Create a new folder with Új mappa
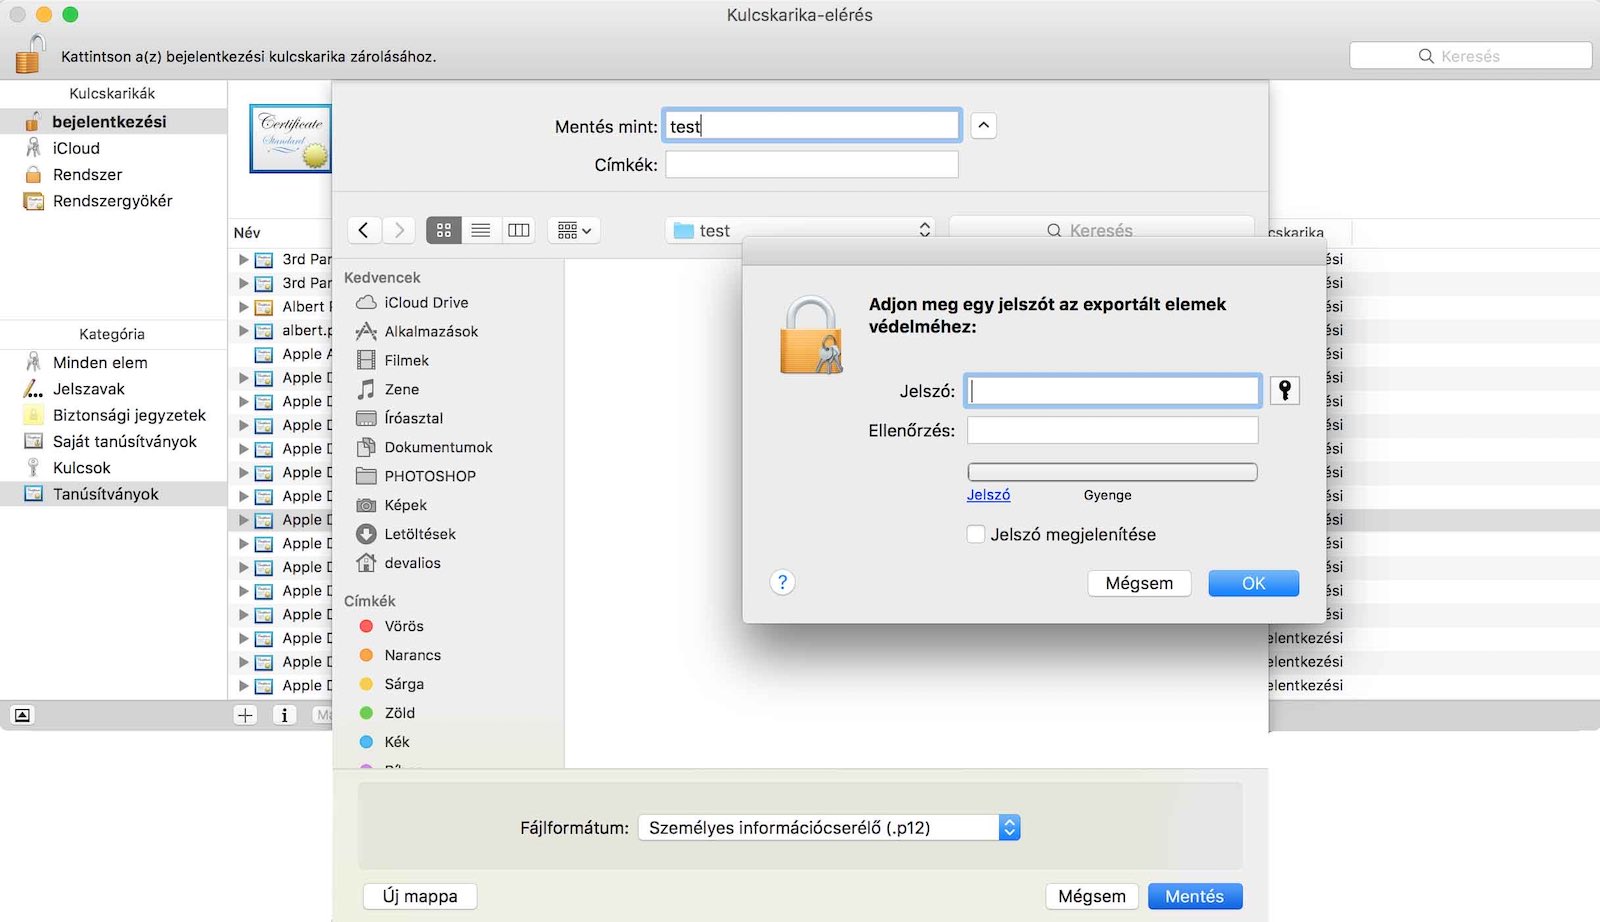 419,895
